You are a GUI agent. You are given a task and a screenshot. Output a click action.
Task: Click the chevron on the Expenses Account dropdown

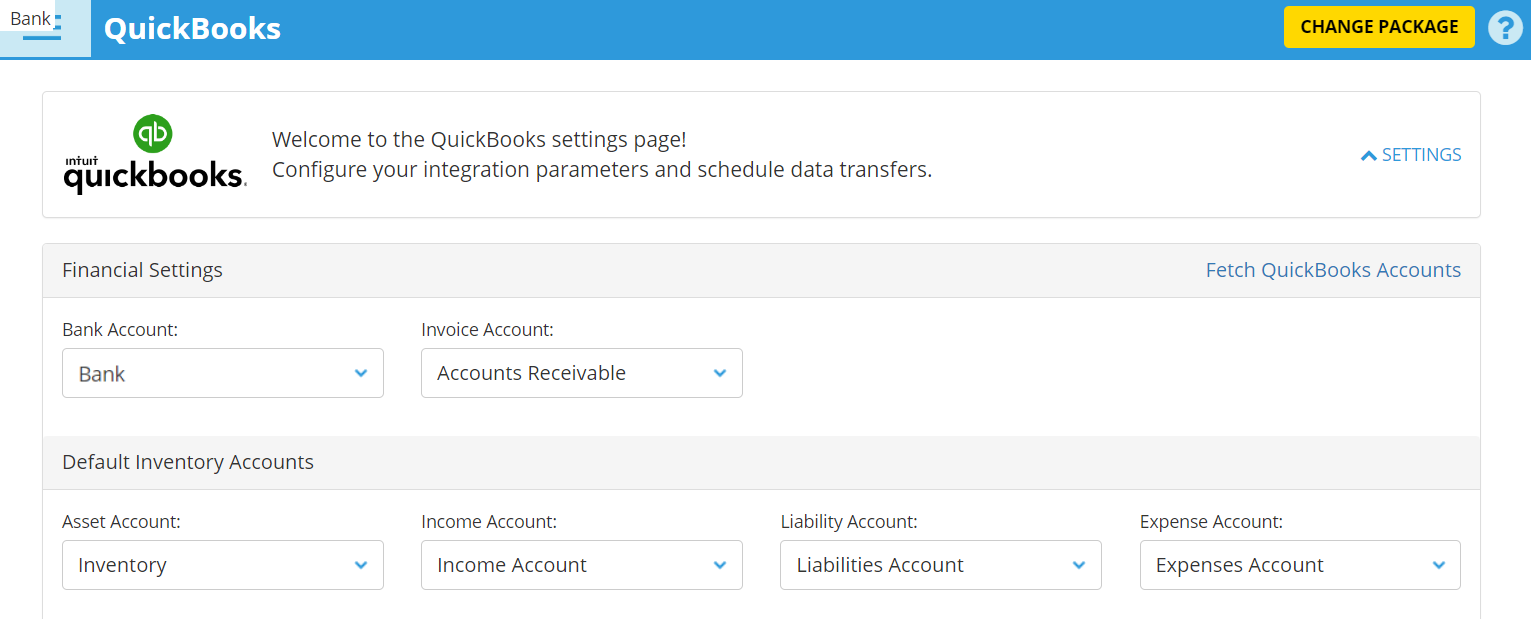point(1438,565)
